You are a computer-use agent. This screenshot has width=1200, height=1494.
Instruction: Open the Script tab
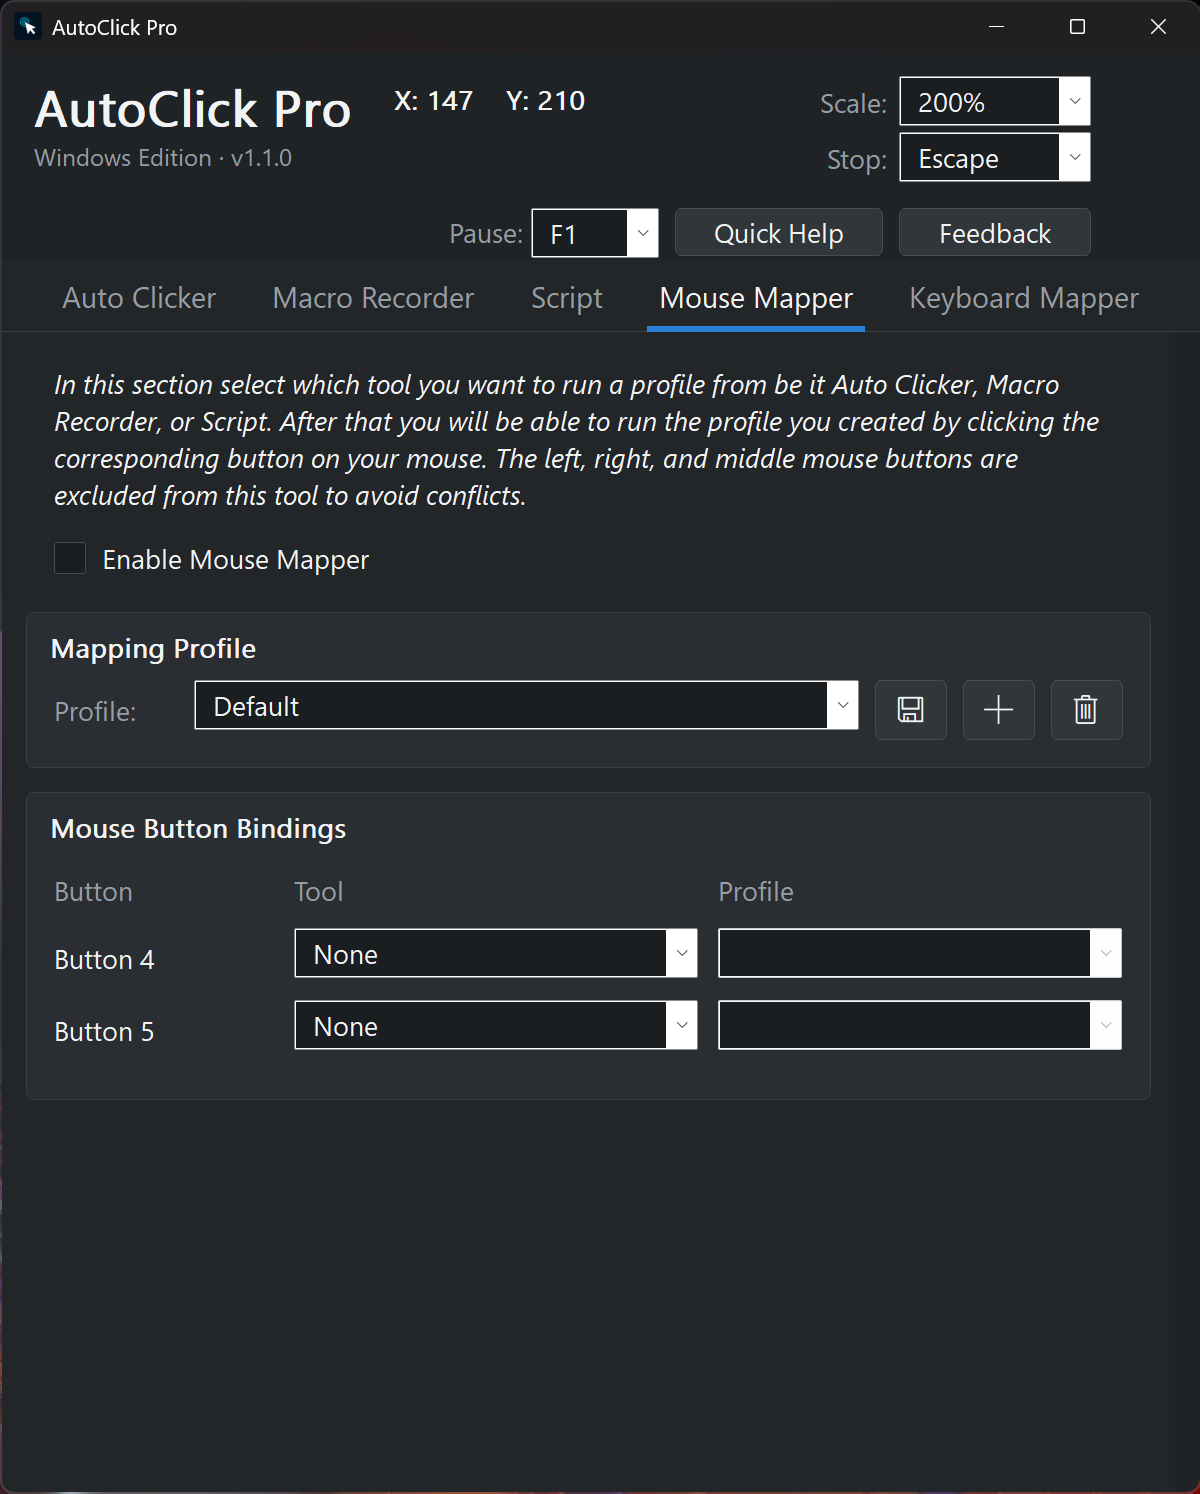tap(567, 298)
